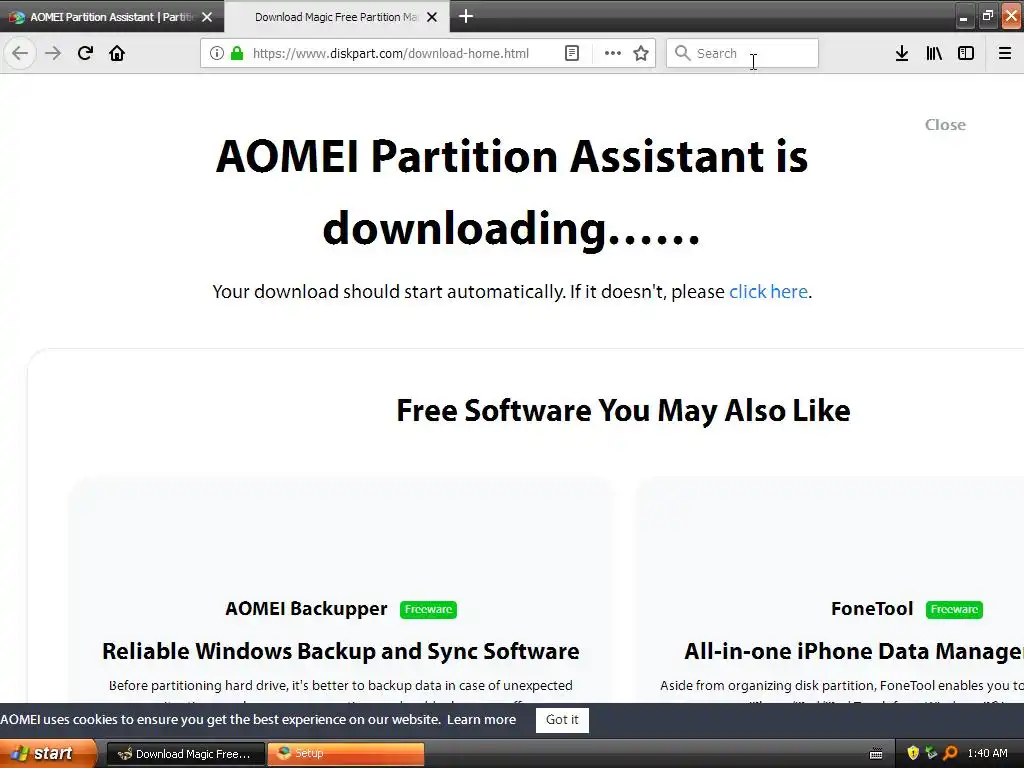
Task: Bookmark this page with the star
Action: tap(641, 54)
